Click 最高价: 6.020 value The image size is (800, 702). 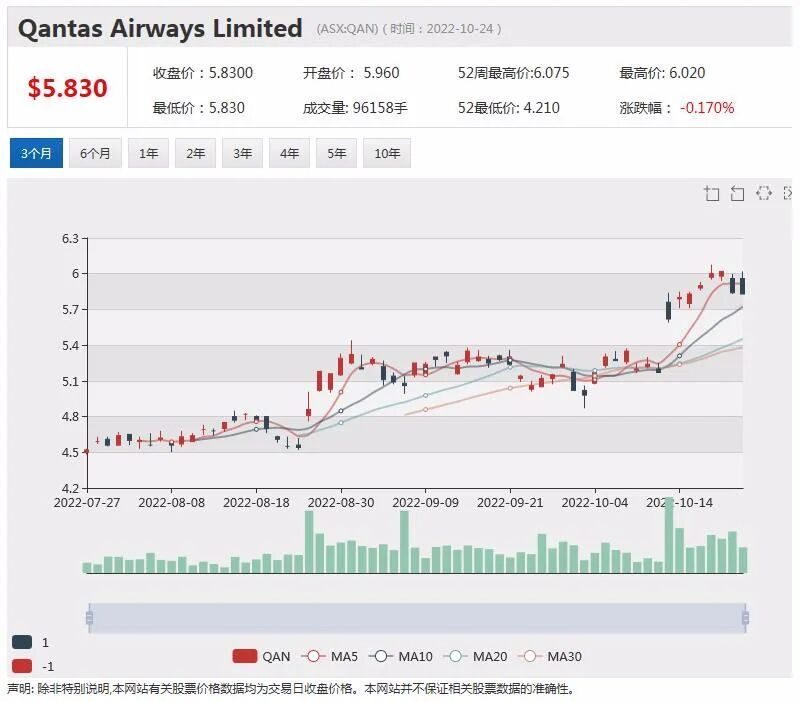point(662,73)
